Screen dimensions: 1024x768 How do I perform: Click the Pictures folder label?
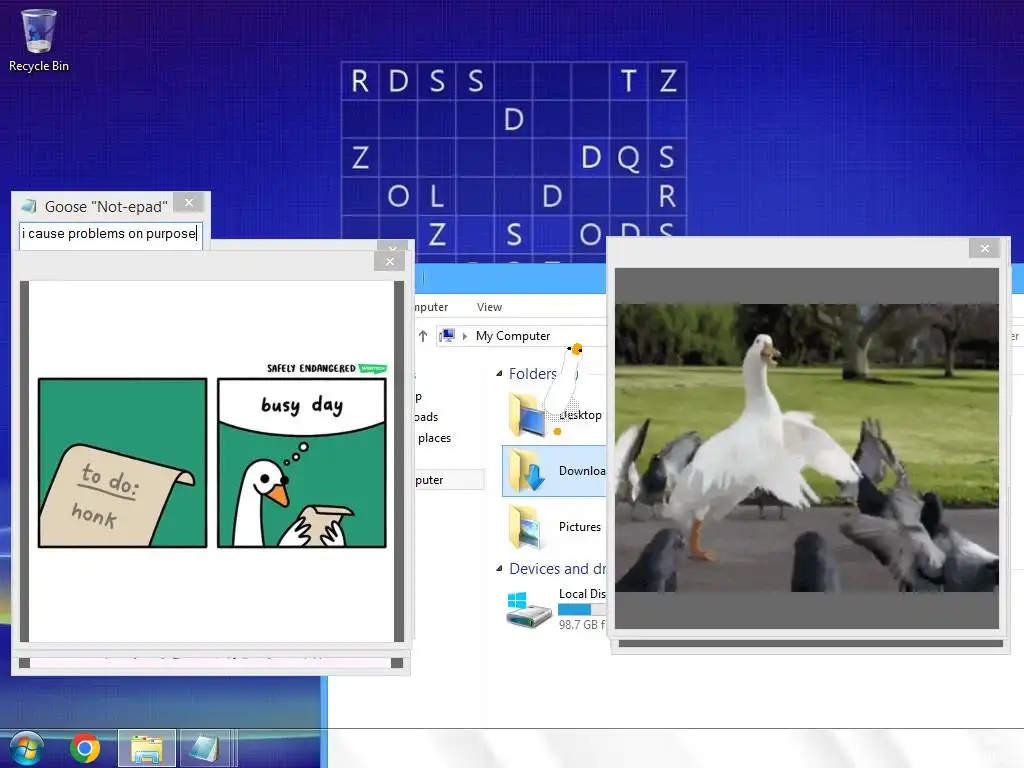click(x=579, y=526)
